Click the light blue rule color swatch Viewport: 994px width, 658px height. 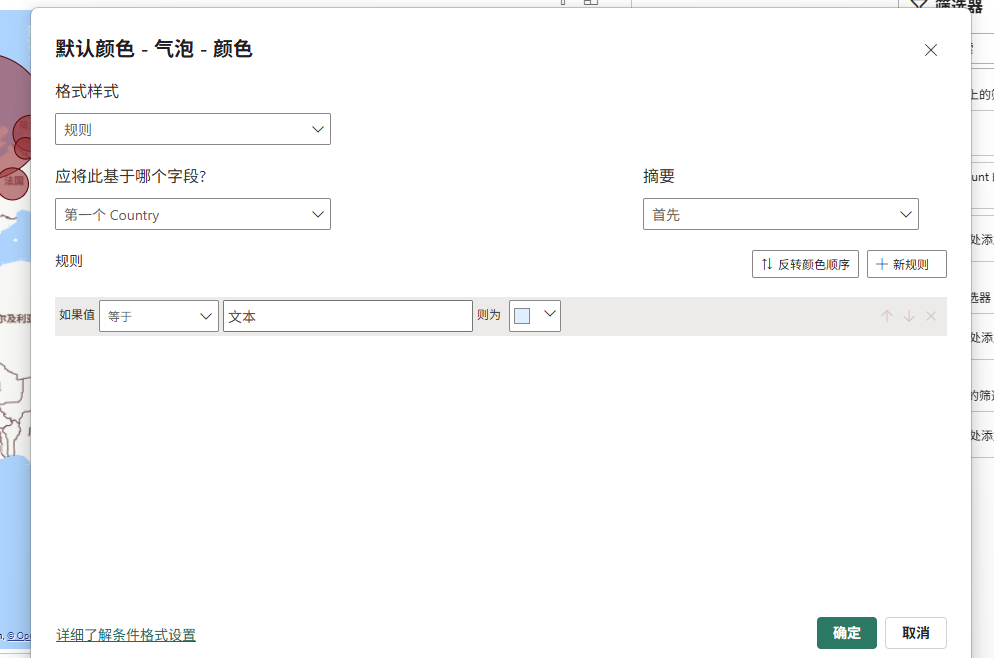pyautogui.click(x=522, y=316)
